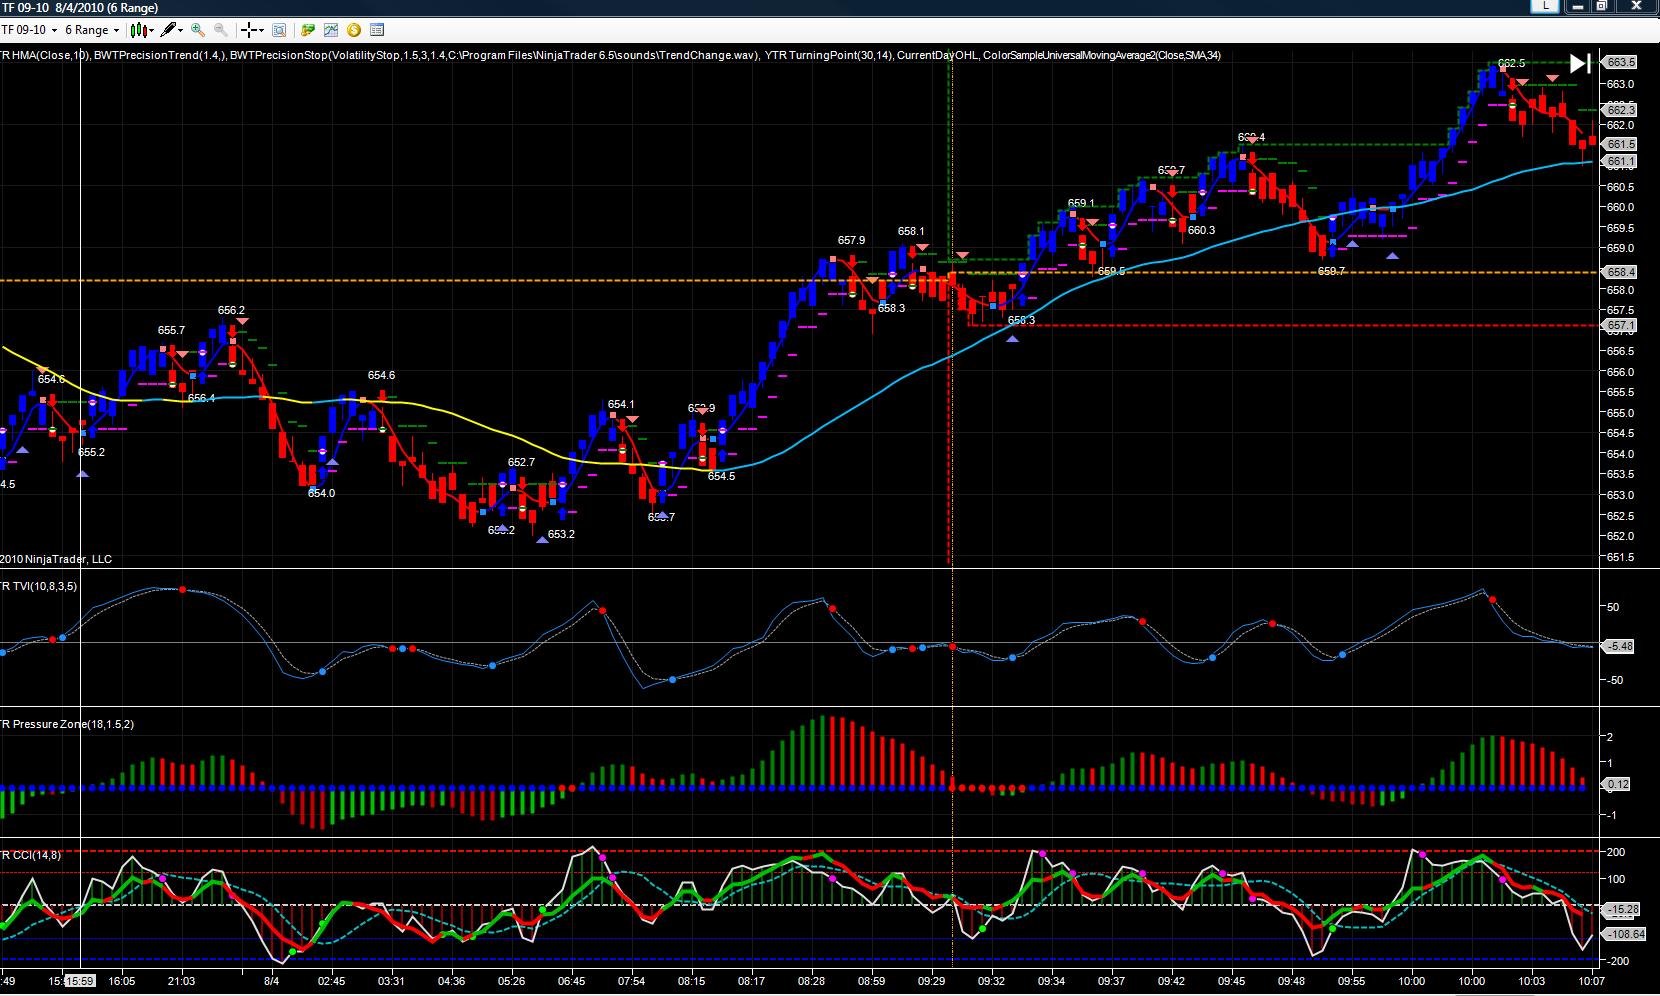Viewport: 1660px width, 996px height.
Task: Open the chart properties table icon
Action: point(377,30)
